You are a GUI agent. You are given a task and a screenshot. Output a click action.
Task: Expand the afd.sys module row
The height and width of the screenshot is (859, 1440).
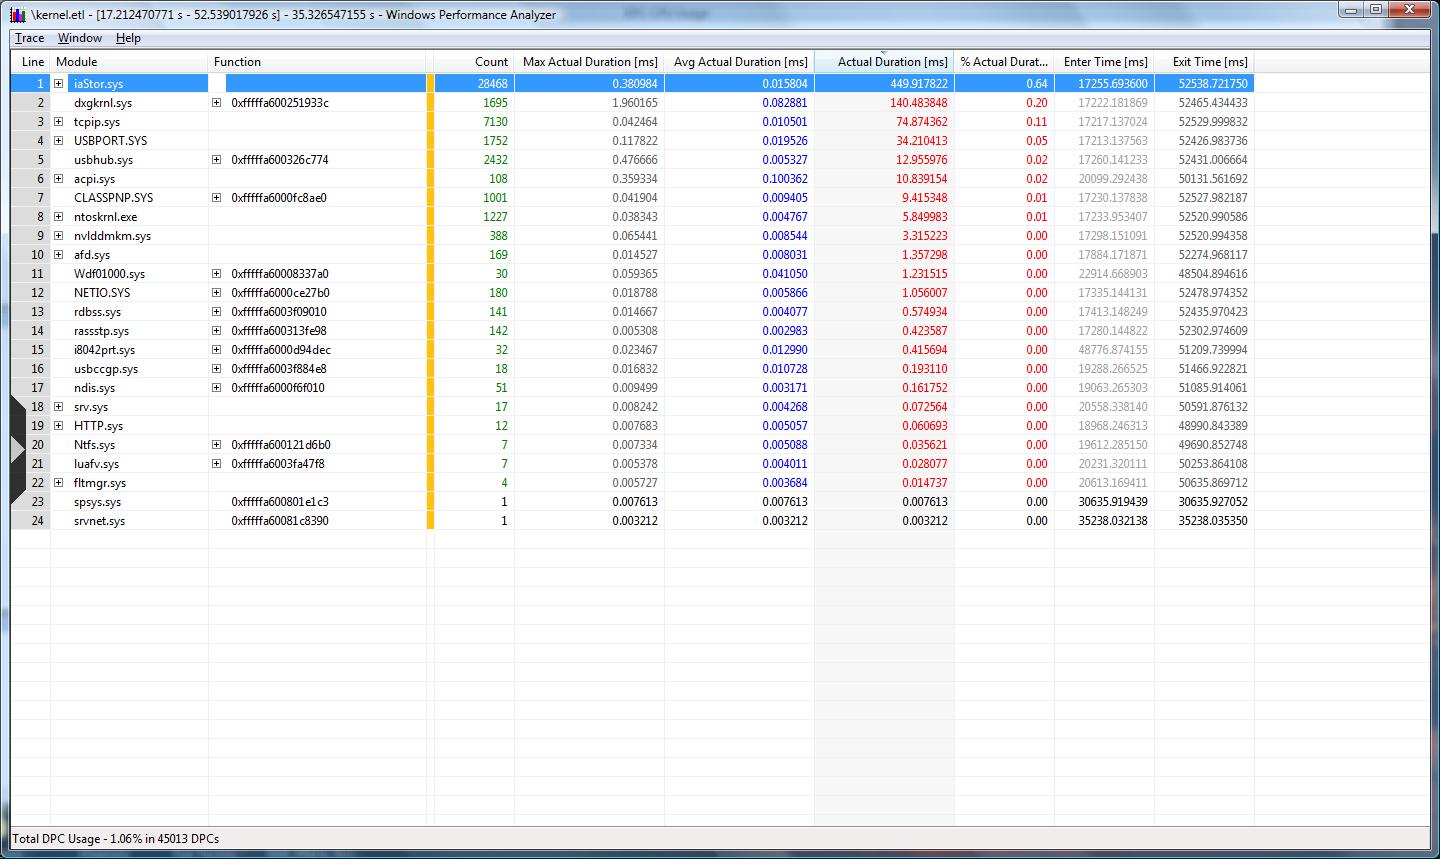[58, 255]
